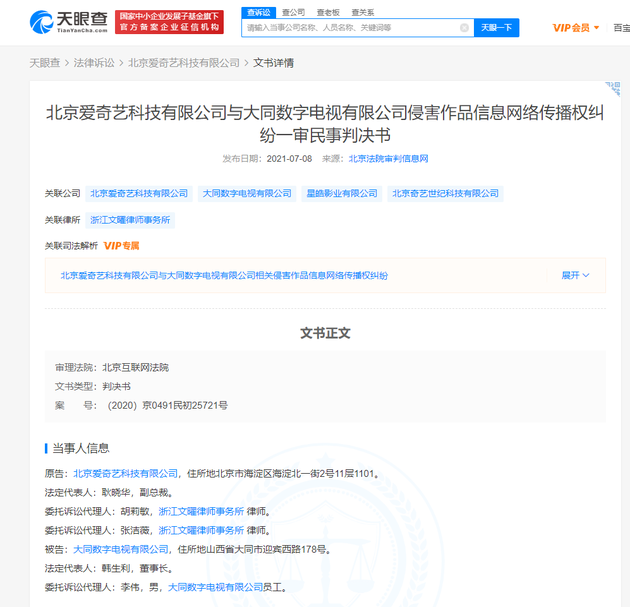Click the corner QR code icon
Screen dimensions: 630x607
pyautogui.click(x=613, y=89)
